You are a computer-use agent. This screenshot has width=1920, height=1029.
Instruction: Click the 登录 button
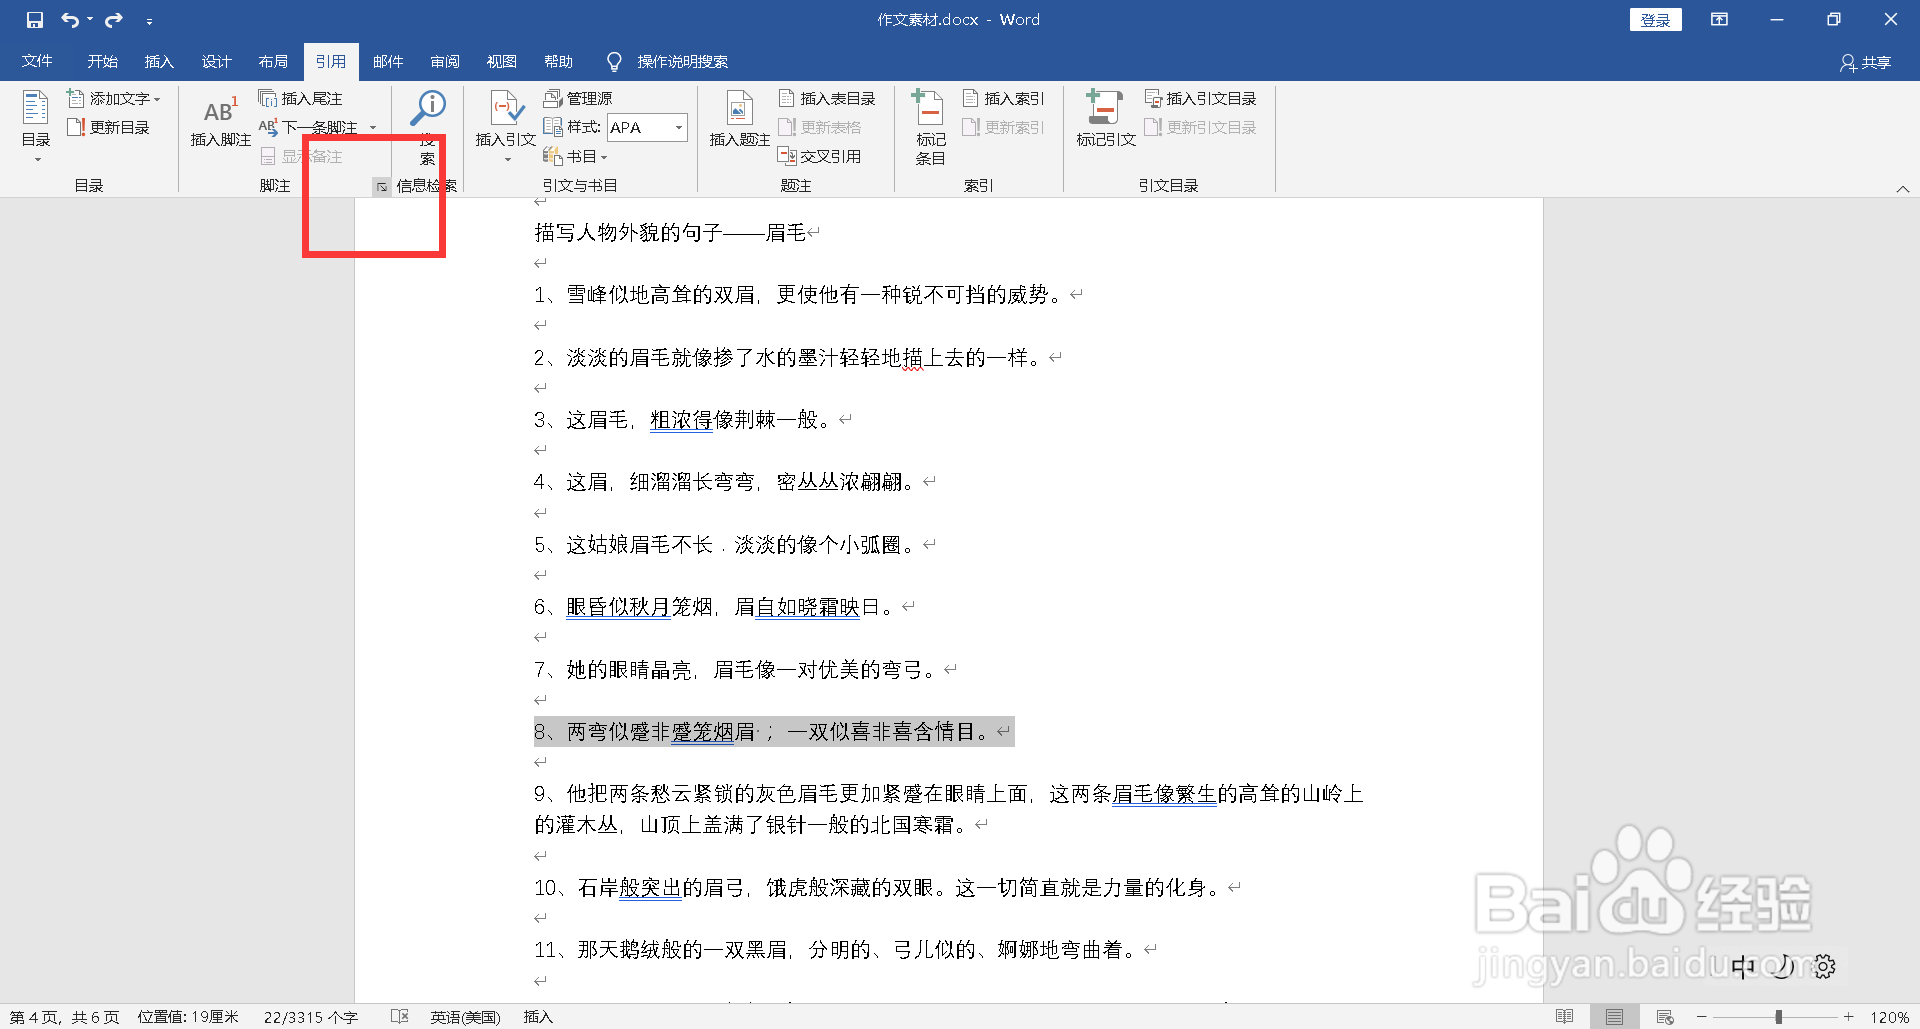click(x=1655, y=20)
